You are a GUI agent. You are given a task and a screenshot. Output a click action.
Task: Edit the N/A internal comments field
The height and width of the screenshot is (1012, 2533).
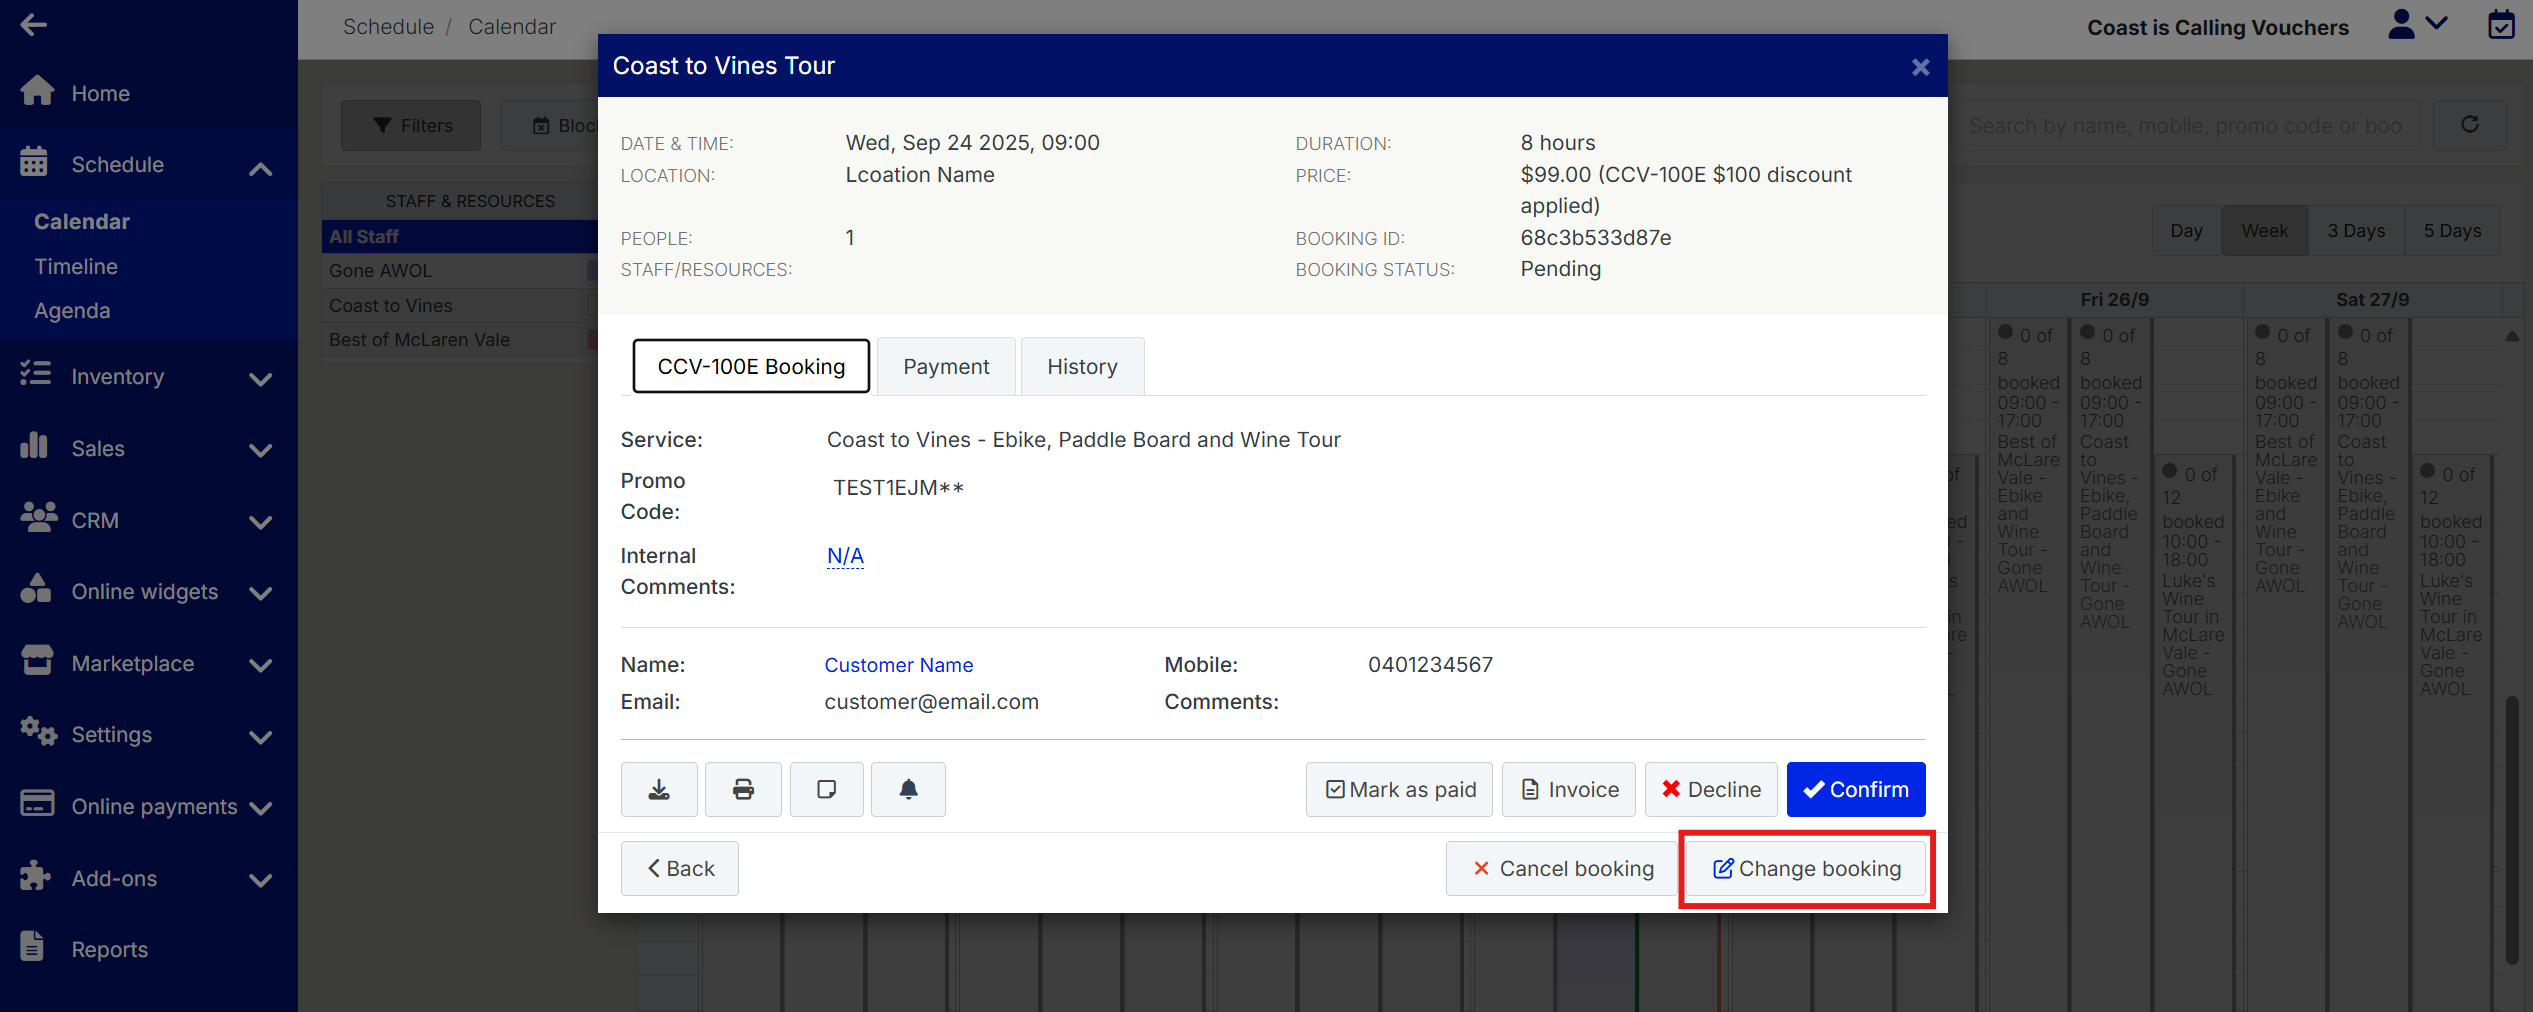point(845,556)
